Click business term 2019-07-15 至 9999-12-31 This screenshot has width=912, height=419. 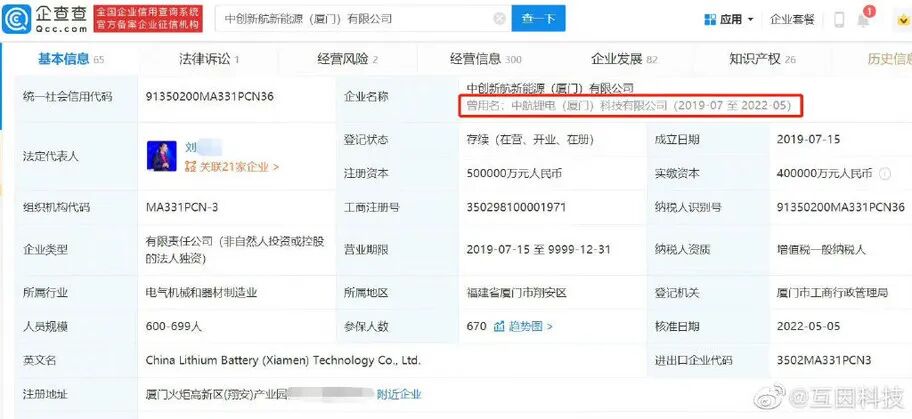coord(539,250)
